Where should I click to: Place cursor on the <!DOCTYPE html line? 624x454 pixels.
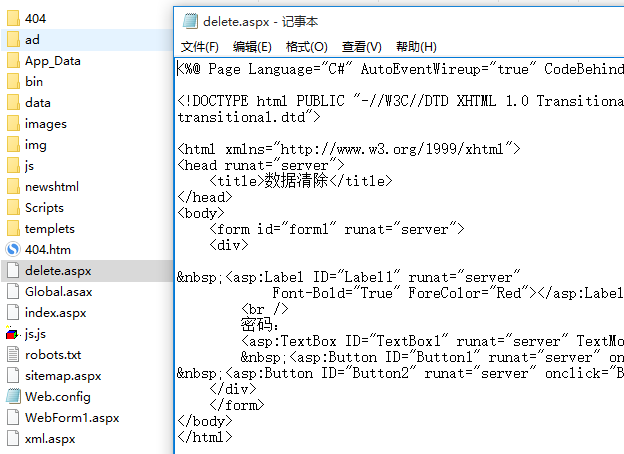coord(400,101)
